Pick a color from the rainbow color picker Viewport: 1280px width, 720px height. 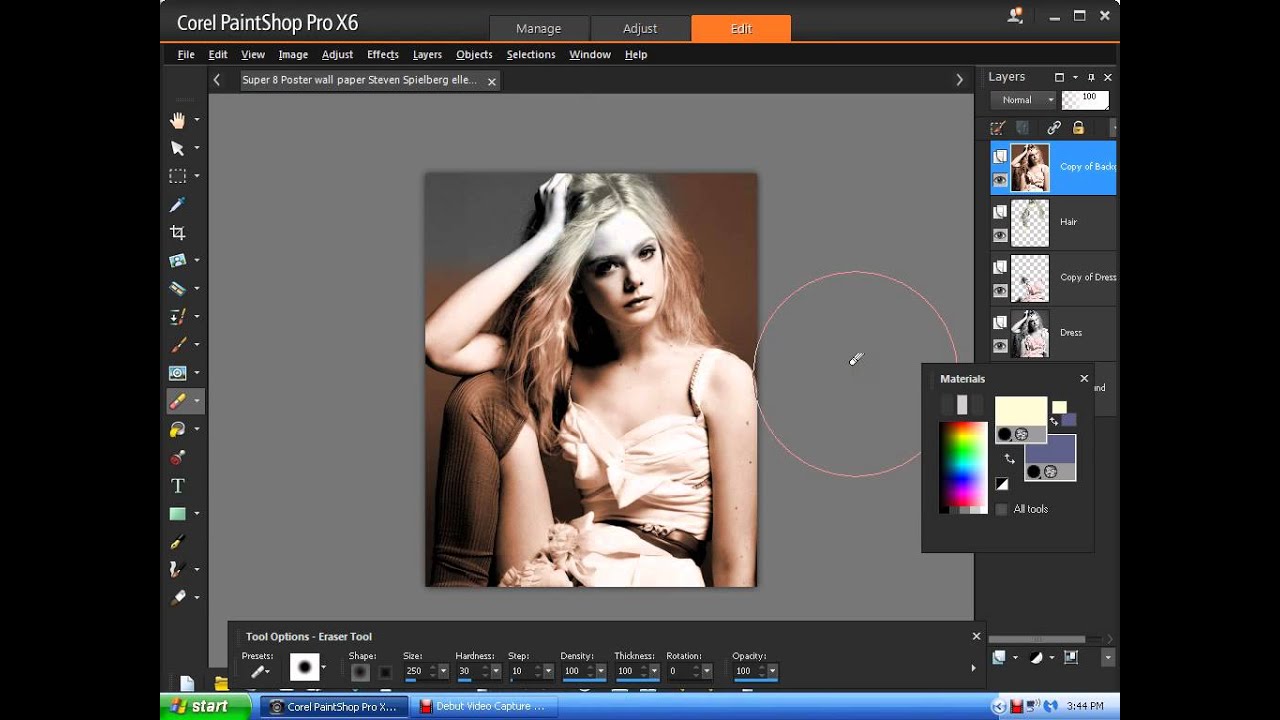click(x=963, y=464)
